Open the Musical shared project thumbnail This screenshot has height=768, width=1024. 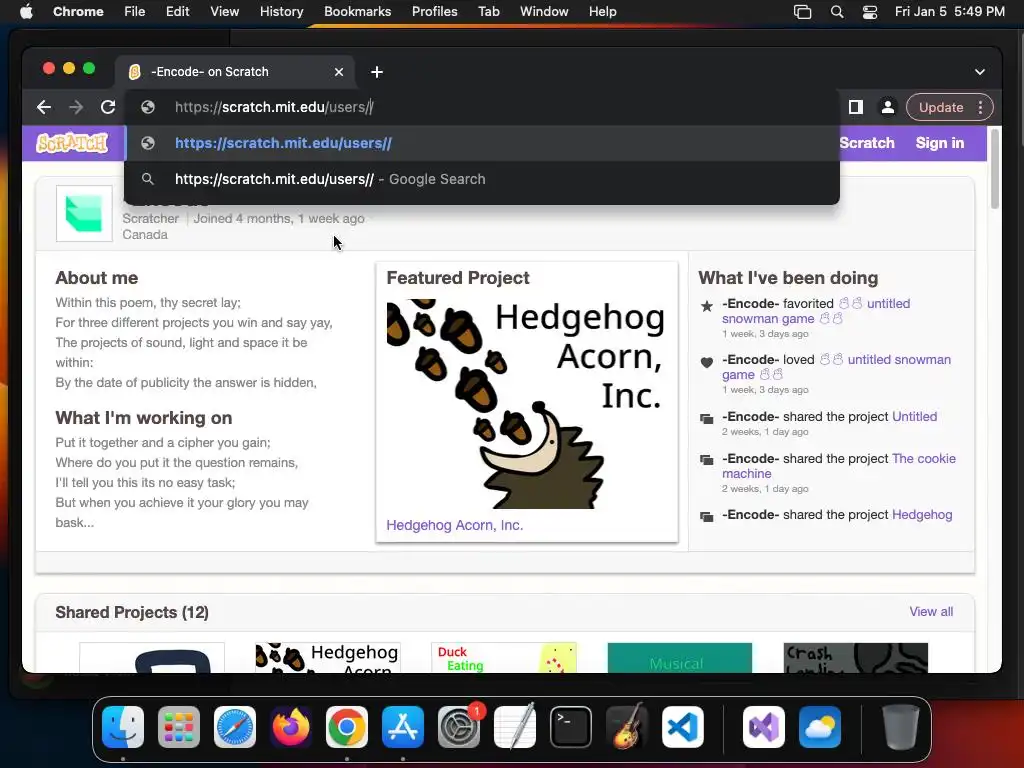pos(679,658)
